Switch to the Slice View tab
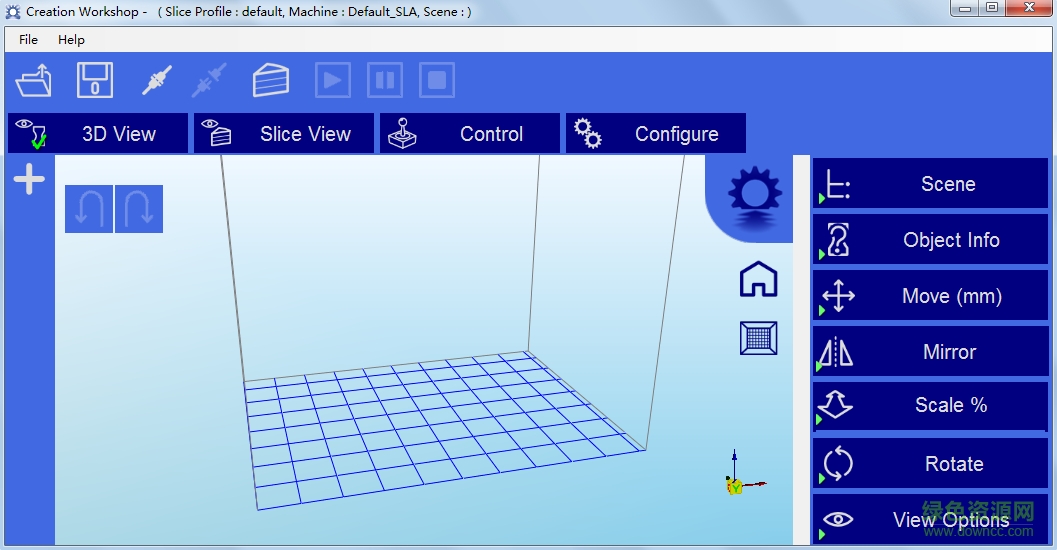 click(x=284, y=133)
